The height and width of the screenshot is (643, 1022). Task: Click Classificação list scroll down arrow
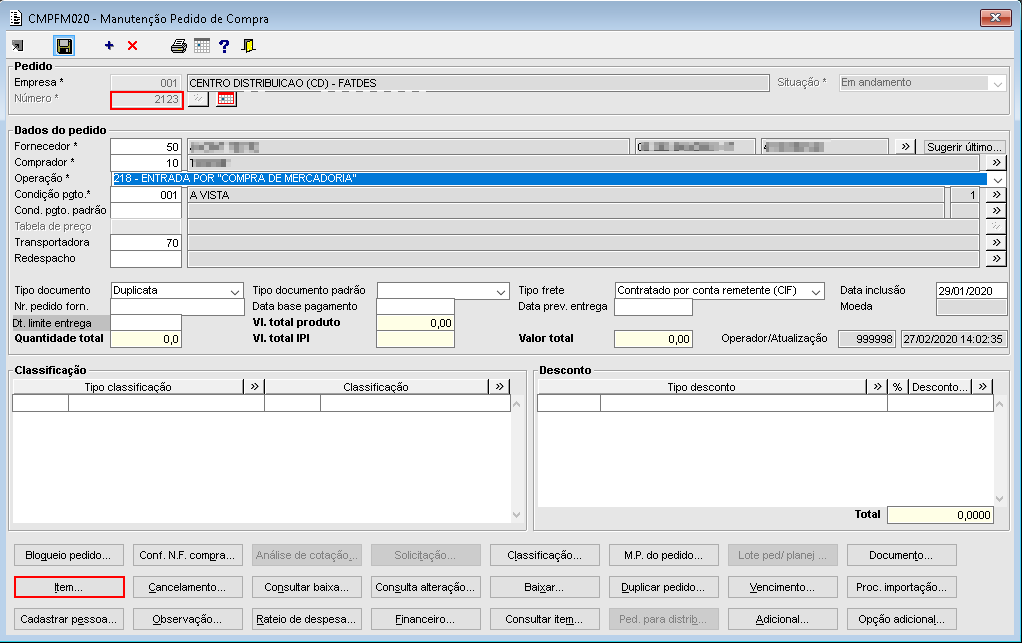coord(517,515)
